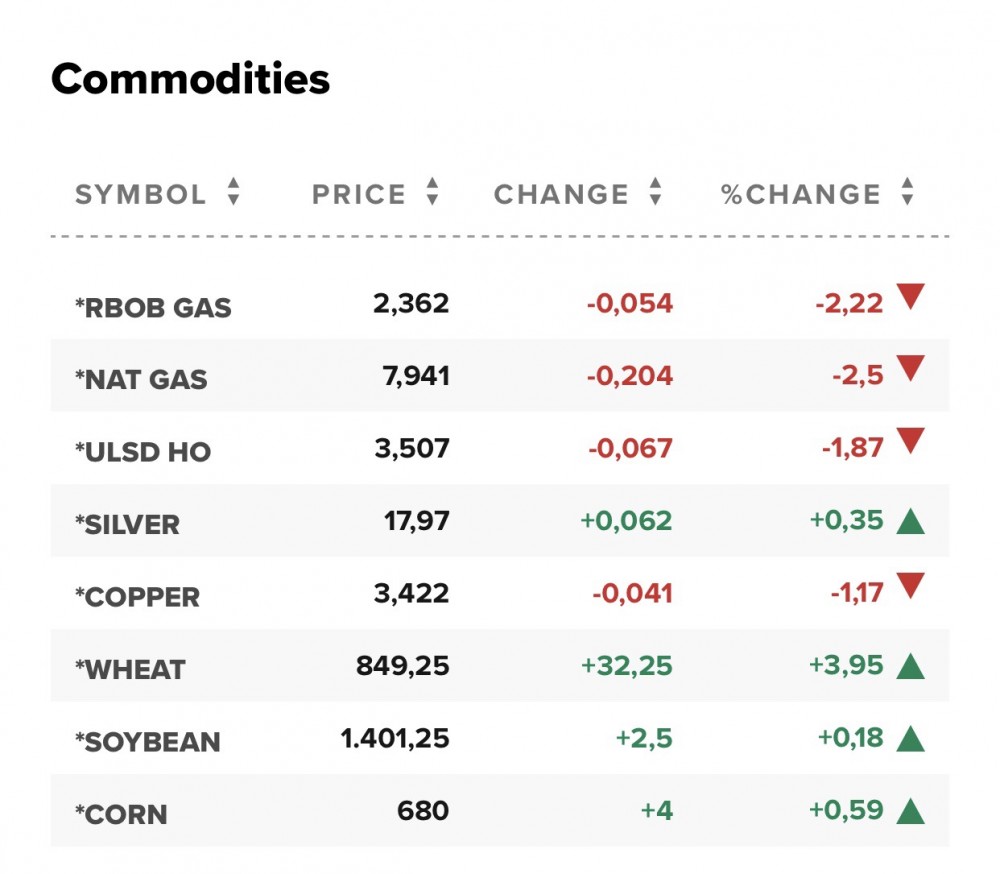The height and width of the screenshot is (874, 1000).
Task: Click the CHANGE column sort arrows
Action: [655, 192]
